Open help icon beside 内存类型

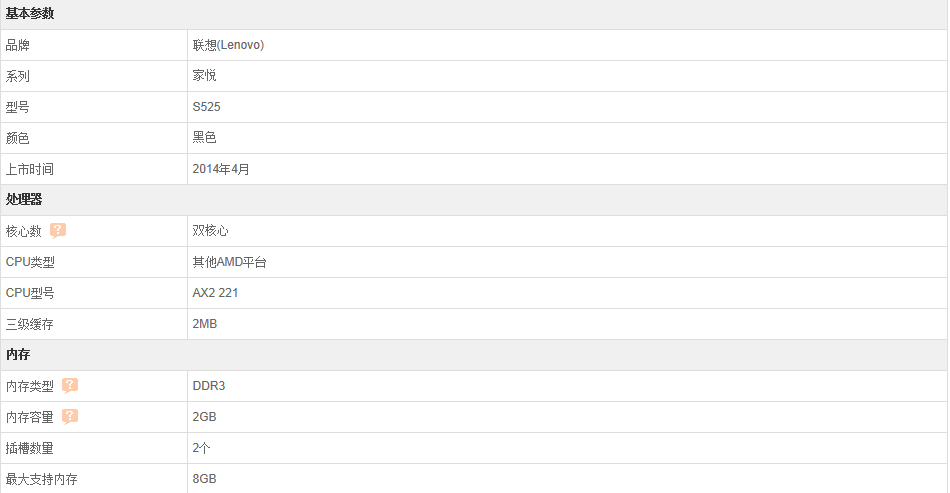[x=70, y=385]
